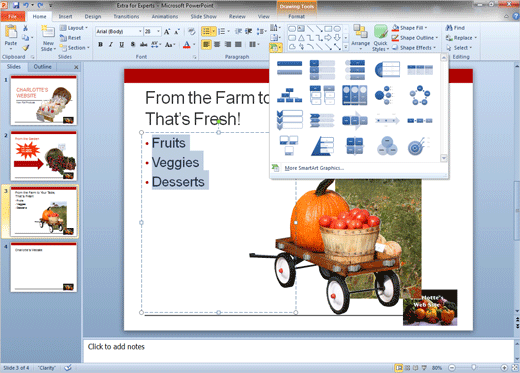Pick the Basic Target SmartArt graphic
Viewport: 520px width, 373px height.
tap(419, 146)
